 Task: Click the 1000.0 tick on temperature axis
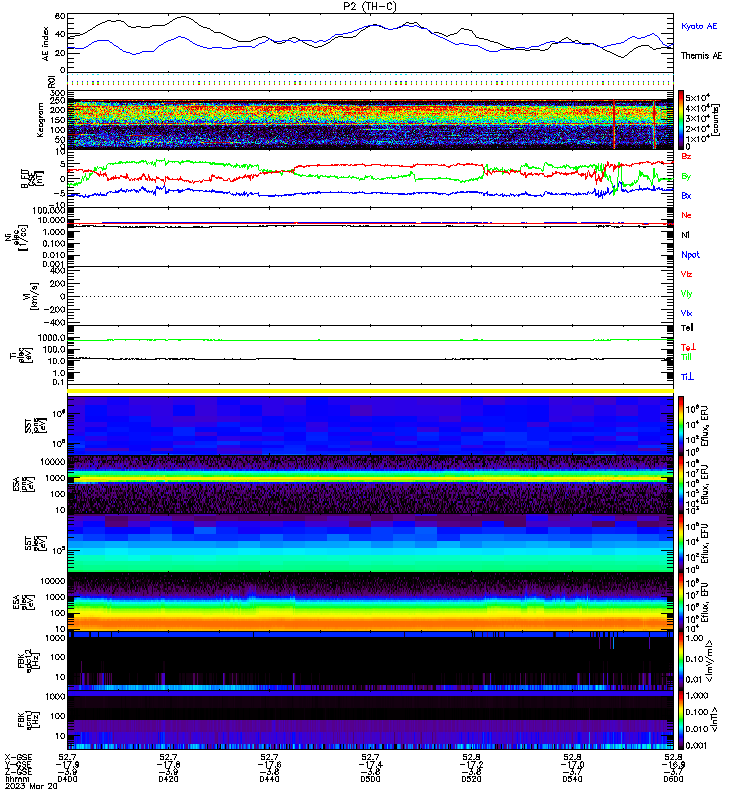[x=52, y=338]
